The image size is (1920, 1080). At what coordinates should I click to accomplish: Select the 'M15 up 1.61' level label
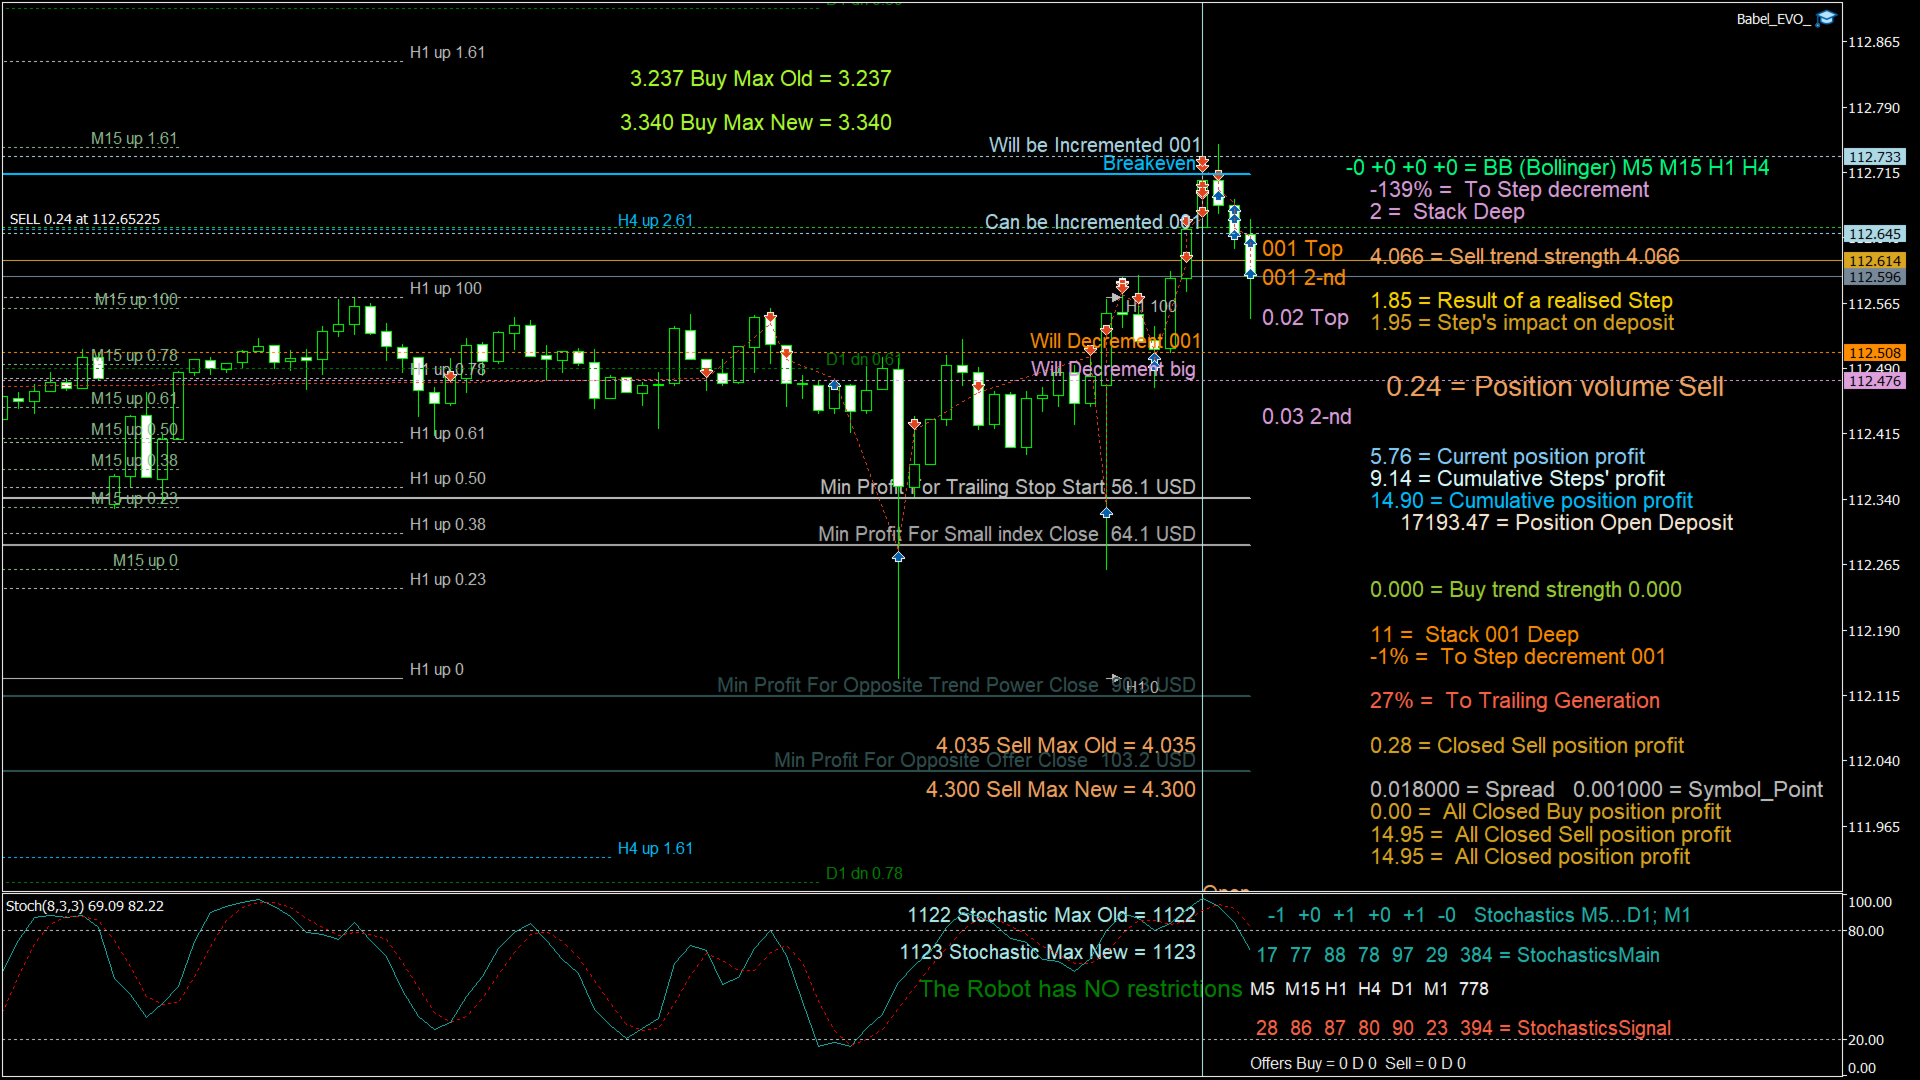coord(134,138)
